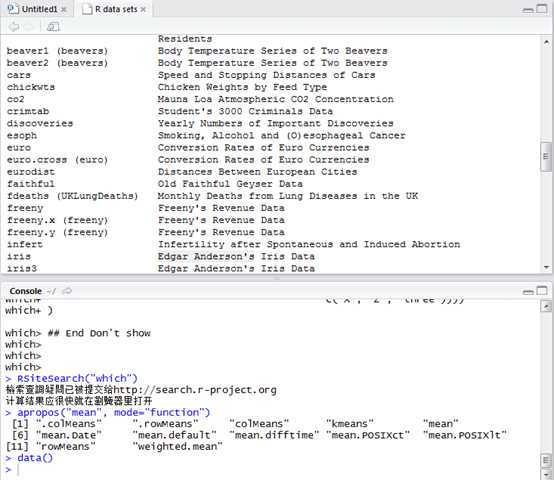Click the up arrow of the console scrollbar

546,307
